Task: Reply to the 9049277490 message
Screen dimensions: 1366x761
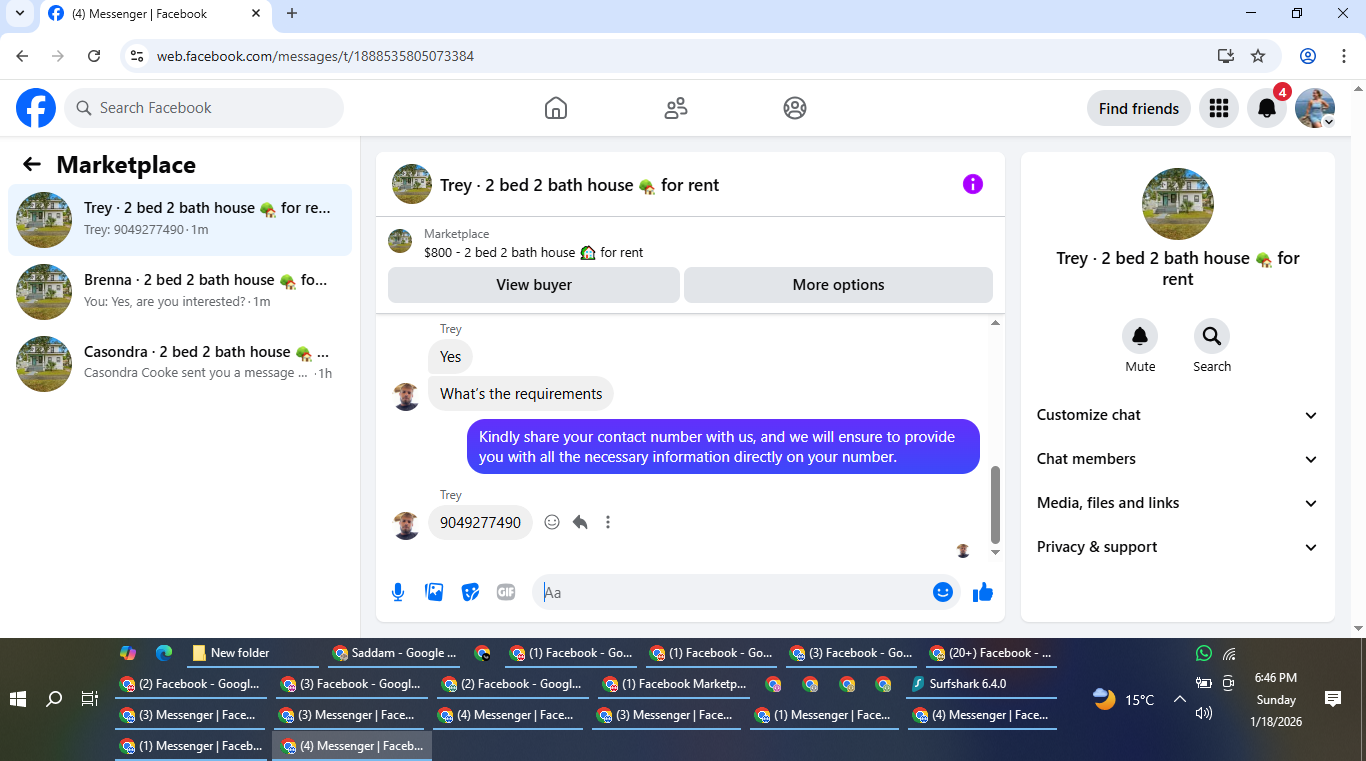Action: (580, 522)
